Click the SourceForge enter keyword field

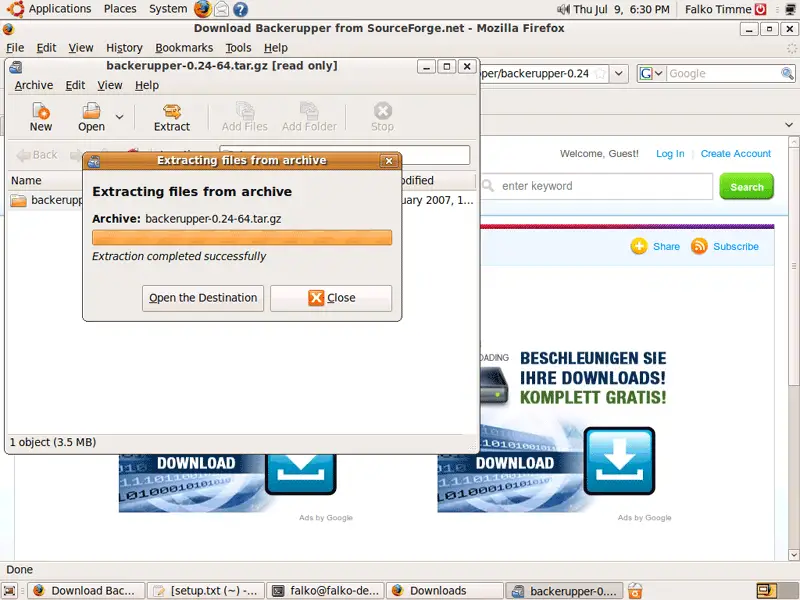[x=596, y=186]
